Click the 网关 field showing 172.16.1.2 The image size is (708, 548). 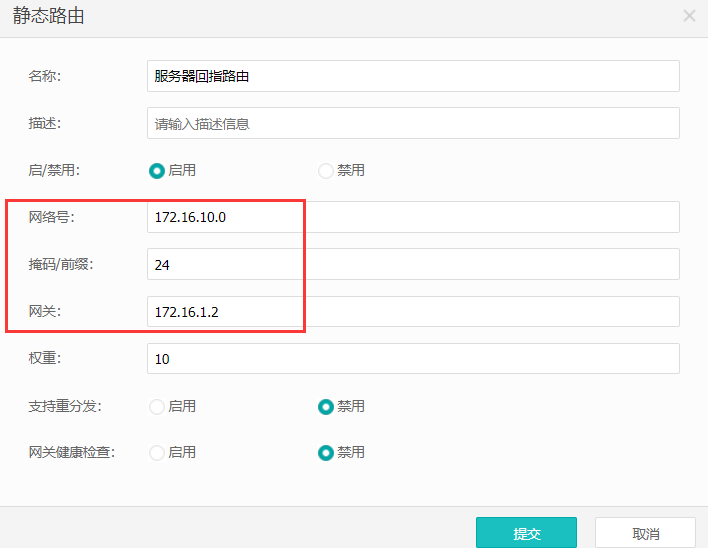[412, 312]
